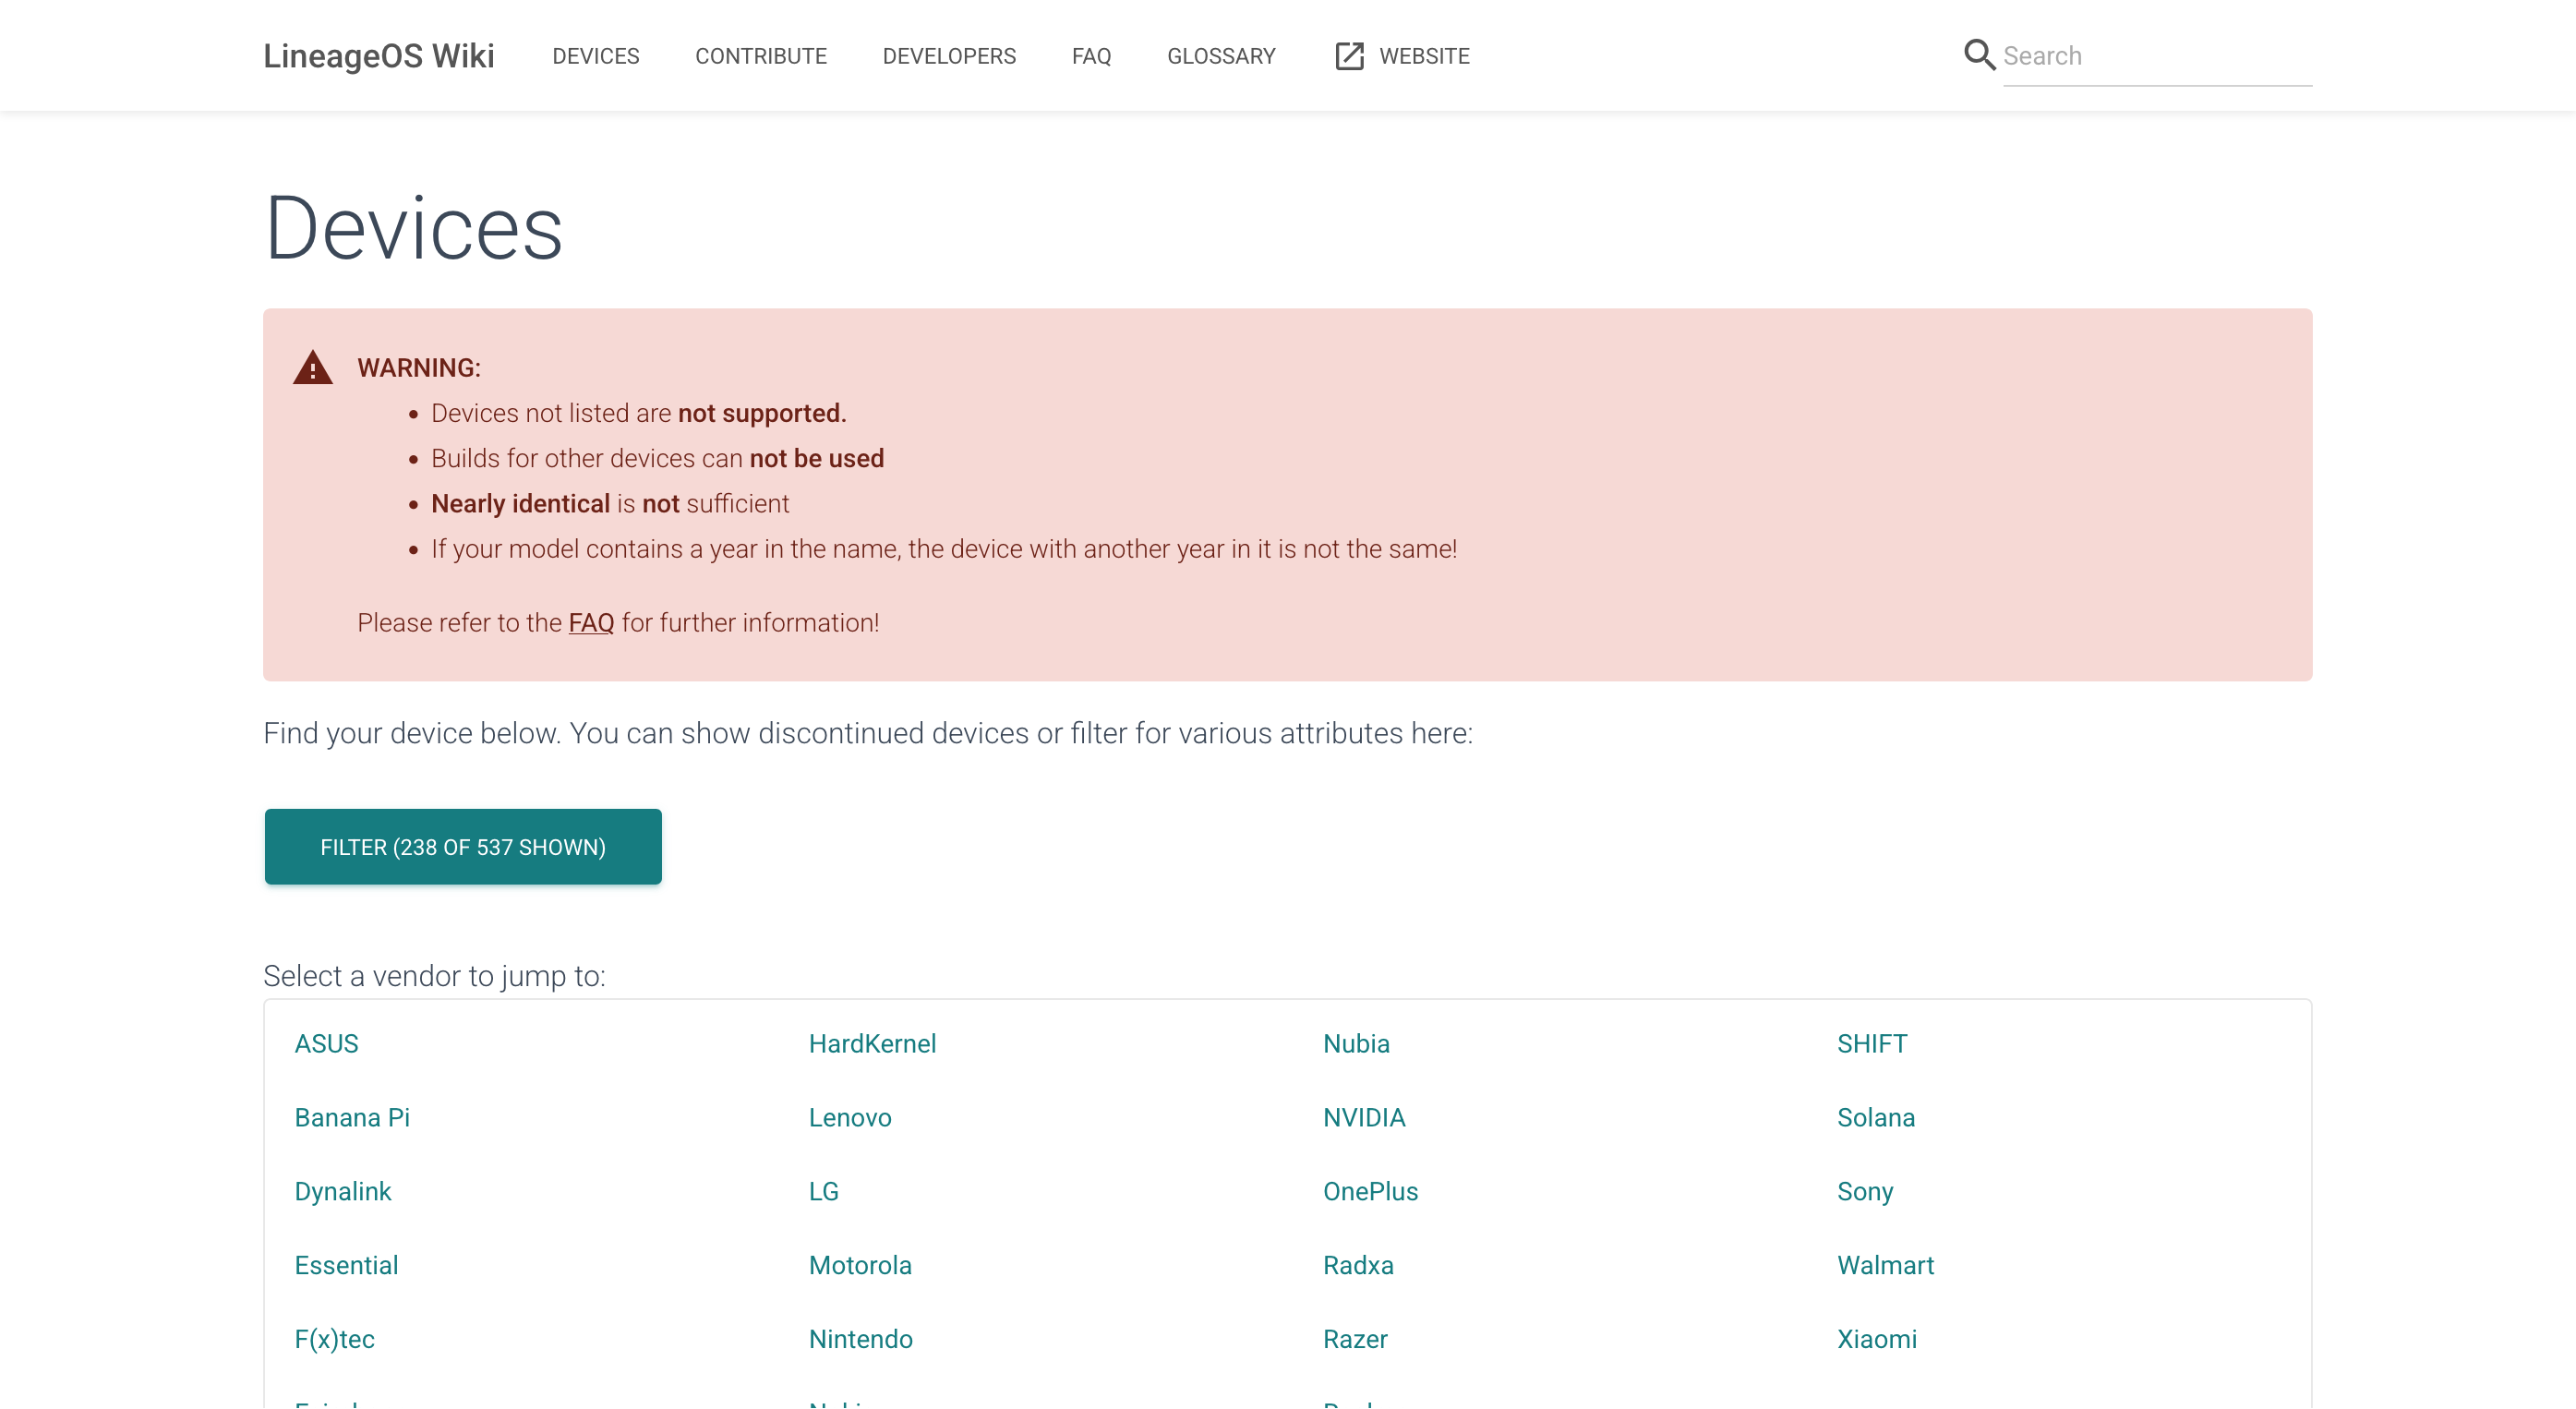2576x1409 pixels.
Task: Click the "WARNING:" label text
Action: point(419,368)
